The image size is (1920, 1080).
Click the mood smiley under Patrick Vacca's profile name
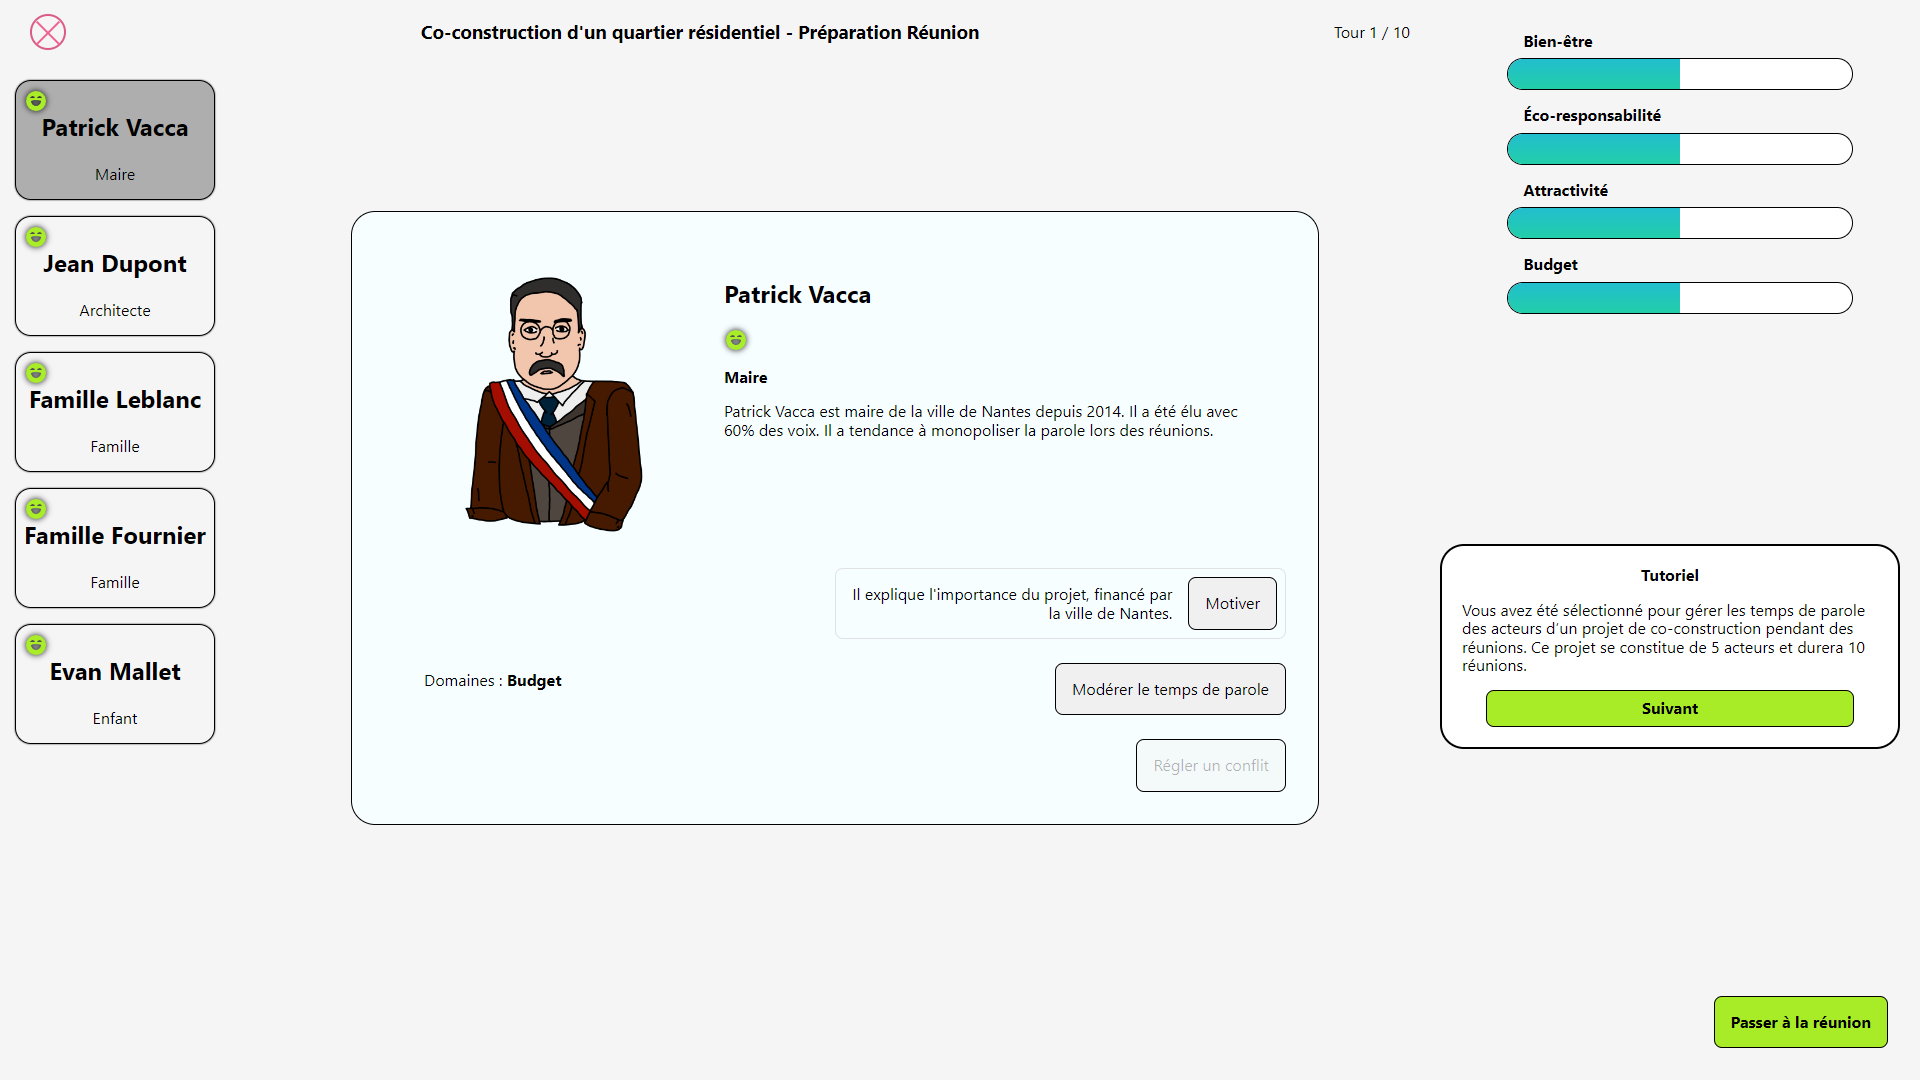[736, 340]
